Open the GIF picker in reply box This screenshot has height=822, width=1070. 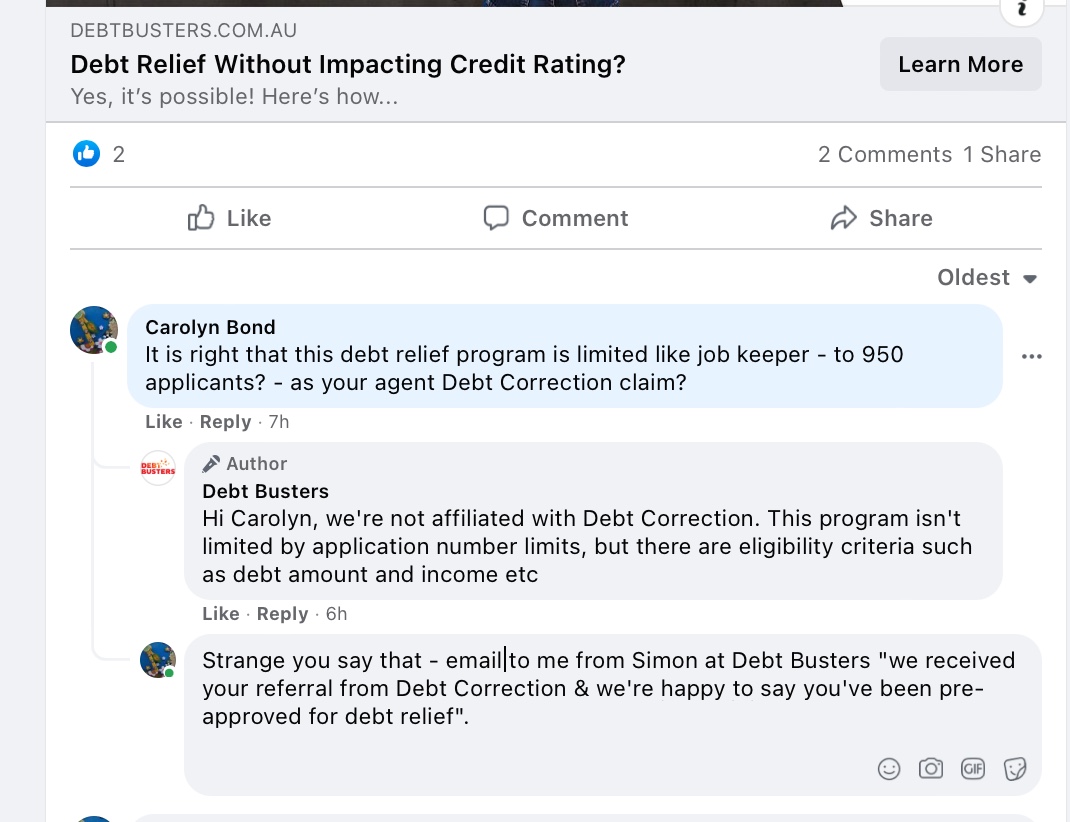973,768
